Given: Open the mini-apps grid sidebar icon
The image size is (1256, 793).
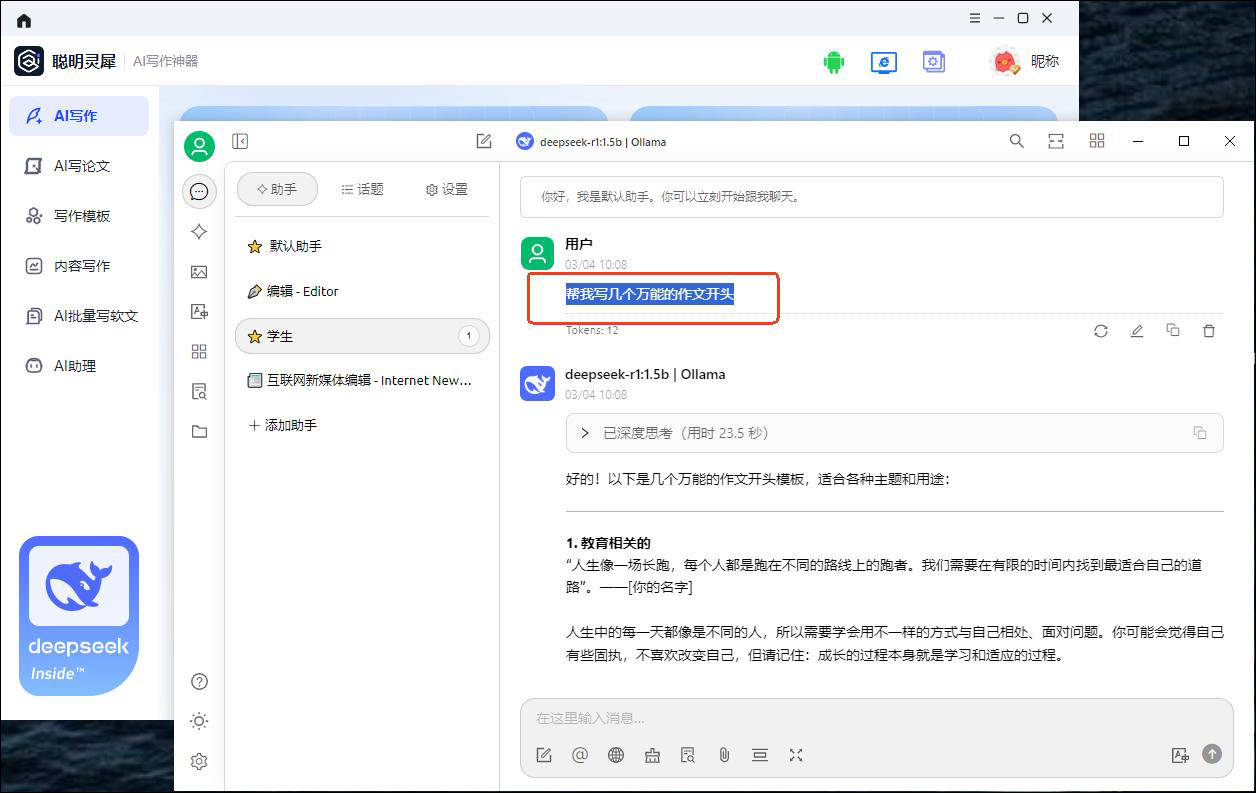Looking at the screenshot, I should coord(199,352).
